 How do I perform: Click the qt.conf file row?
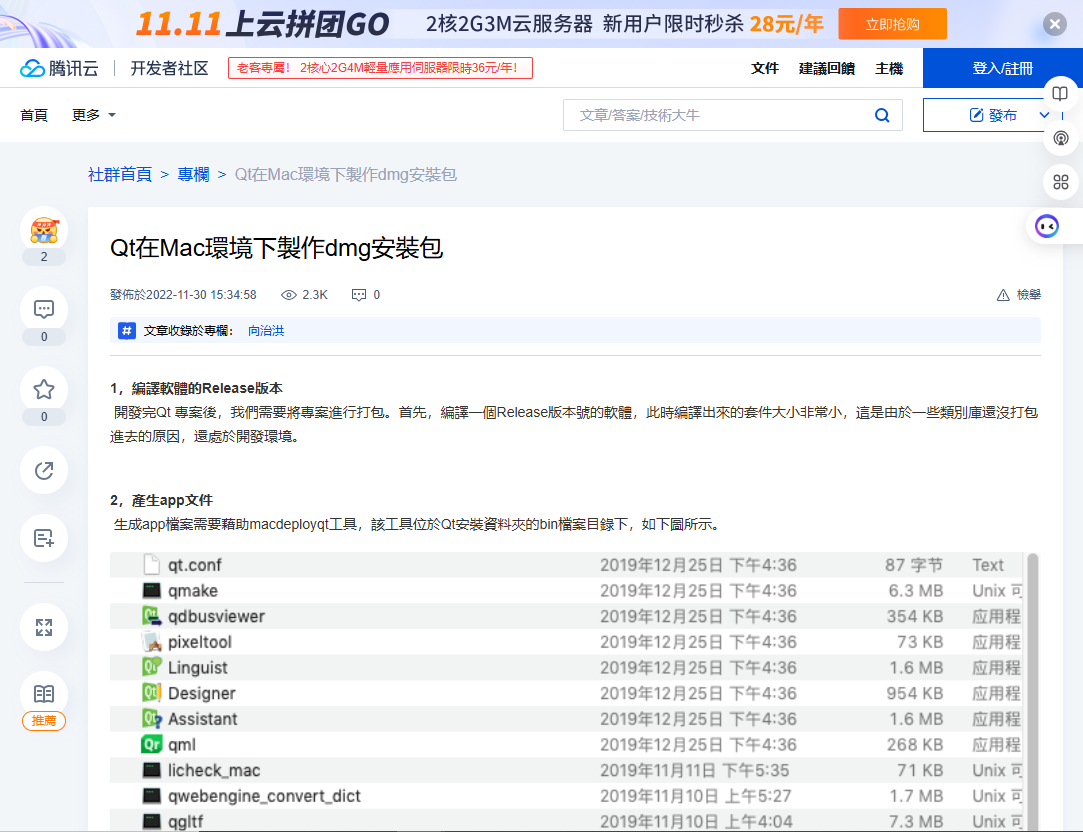(x=567, y=565)
